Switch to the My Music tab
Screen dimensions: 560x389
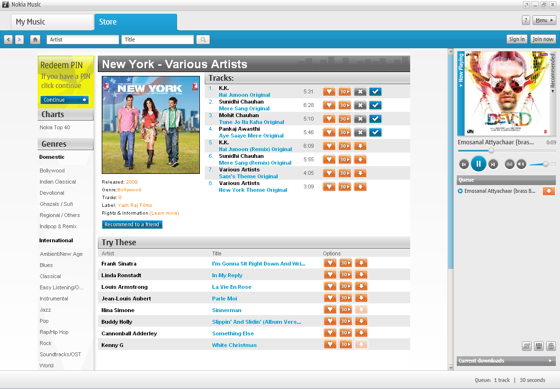[53, 22]
